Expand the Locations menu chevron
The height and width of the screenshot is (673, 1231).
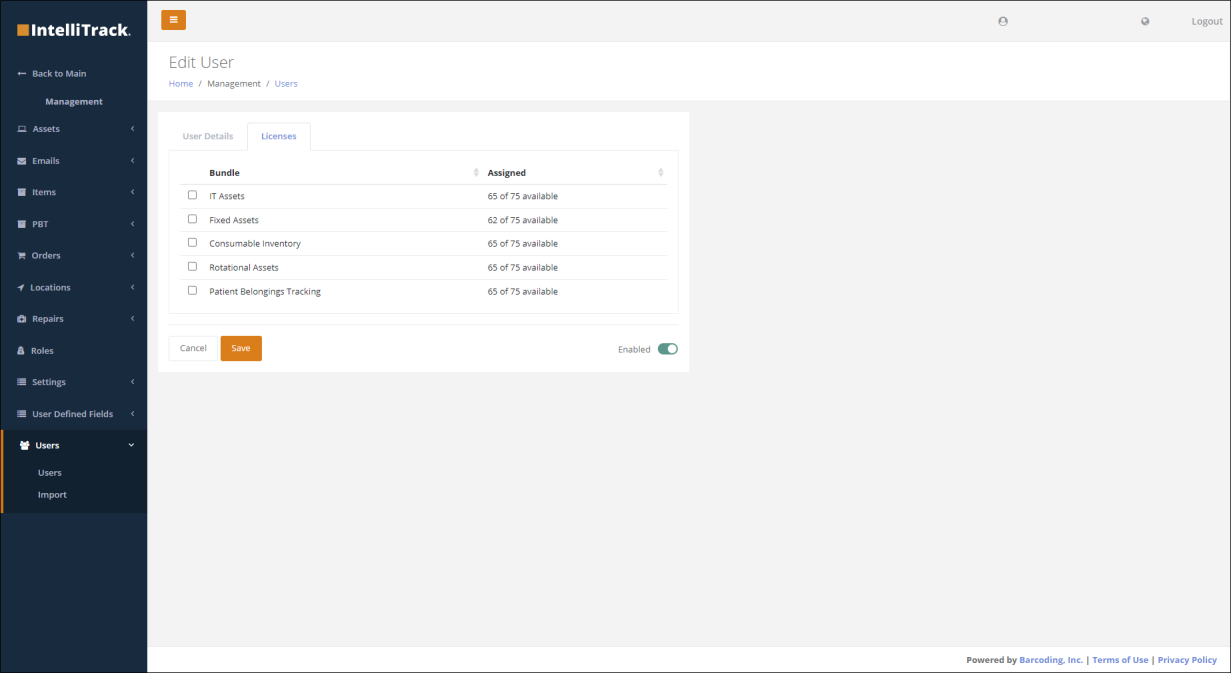(x=132, y=288)
